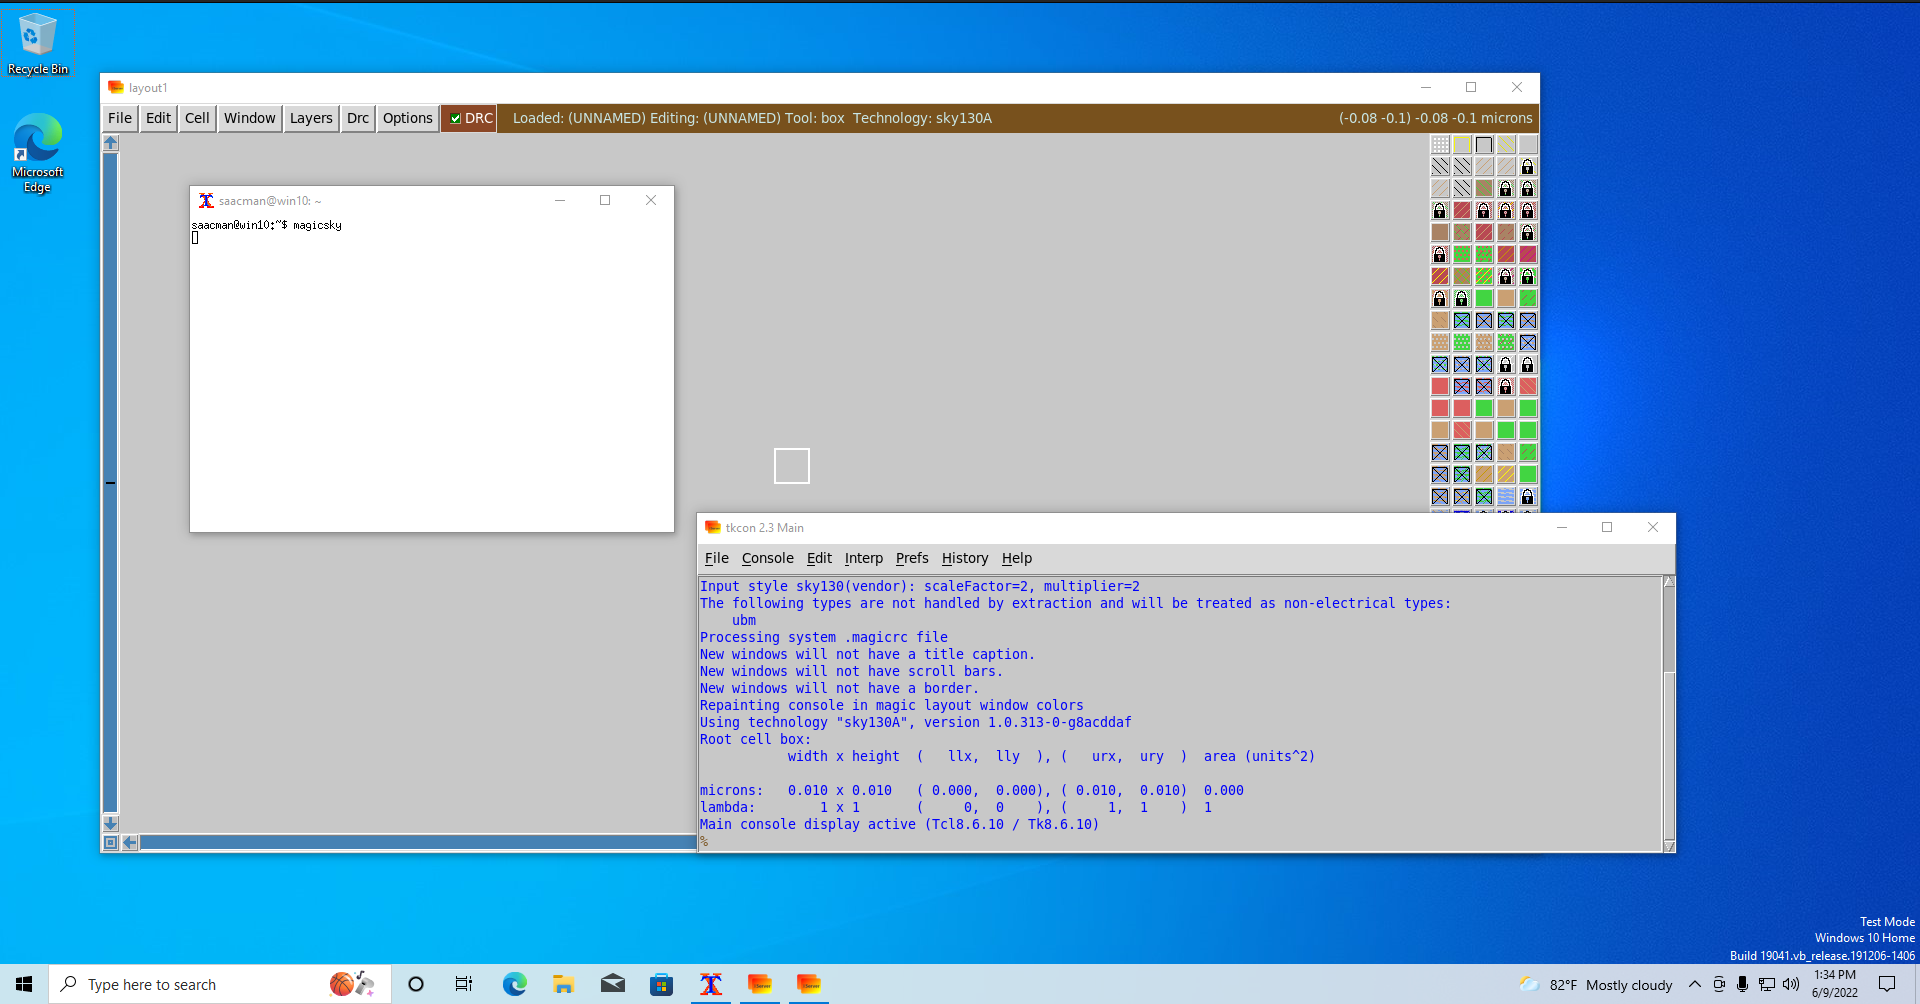
Task: Open File Explorer from the taskbar
Action: [x=563, y=985]
